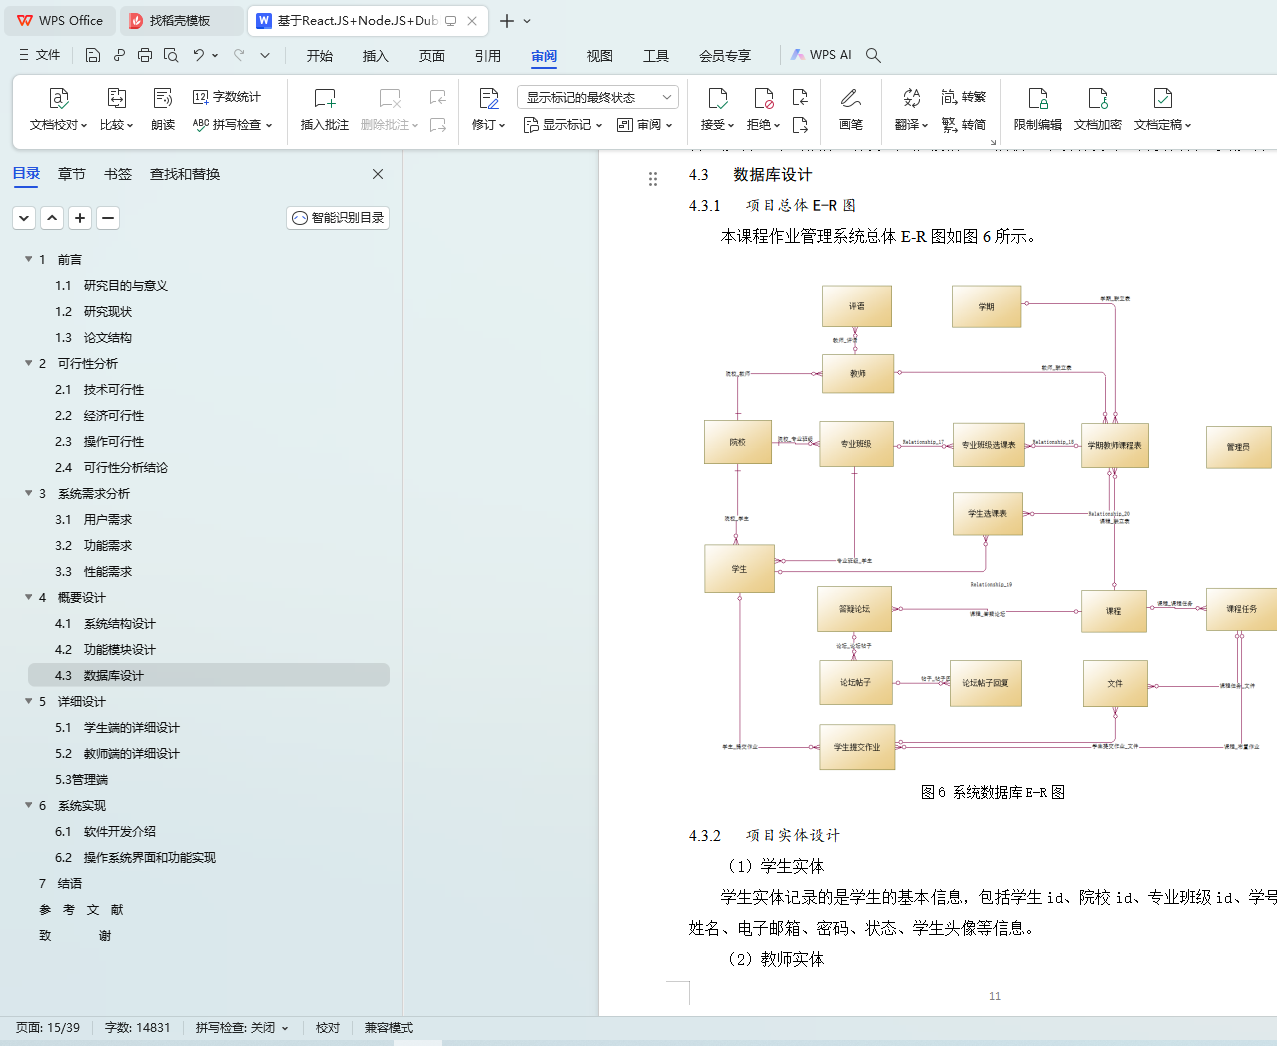The image size is (1277, 1046).
Task: Collapse the 概要设计 outline section
Action: pos(29,597)
